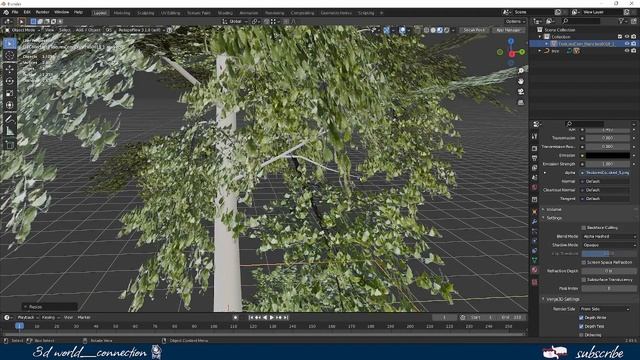Adjust the Clip Threshold slider
Image resolution: width=640 pixels, height=360 pixels.
[609, 253]
